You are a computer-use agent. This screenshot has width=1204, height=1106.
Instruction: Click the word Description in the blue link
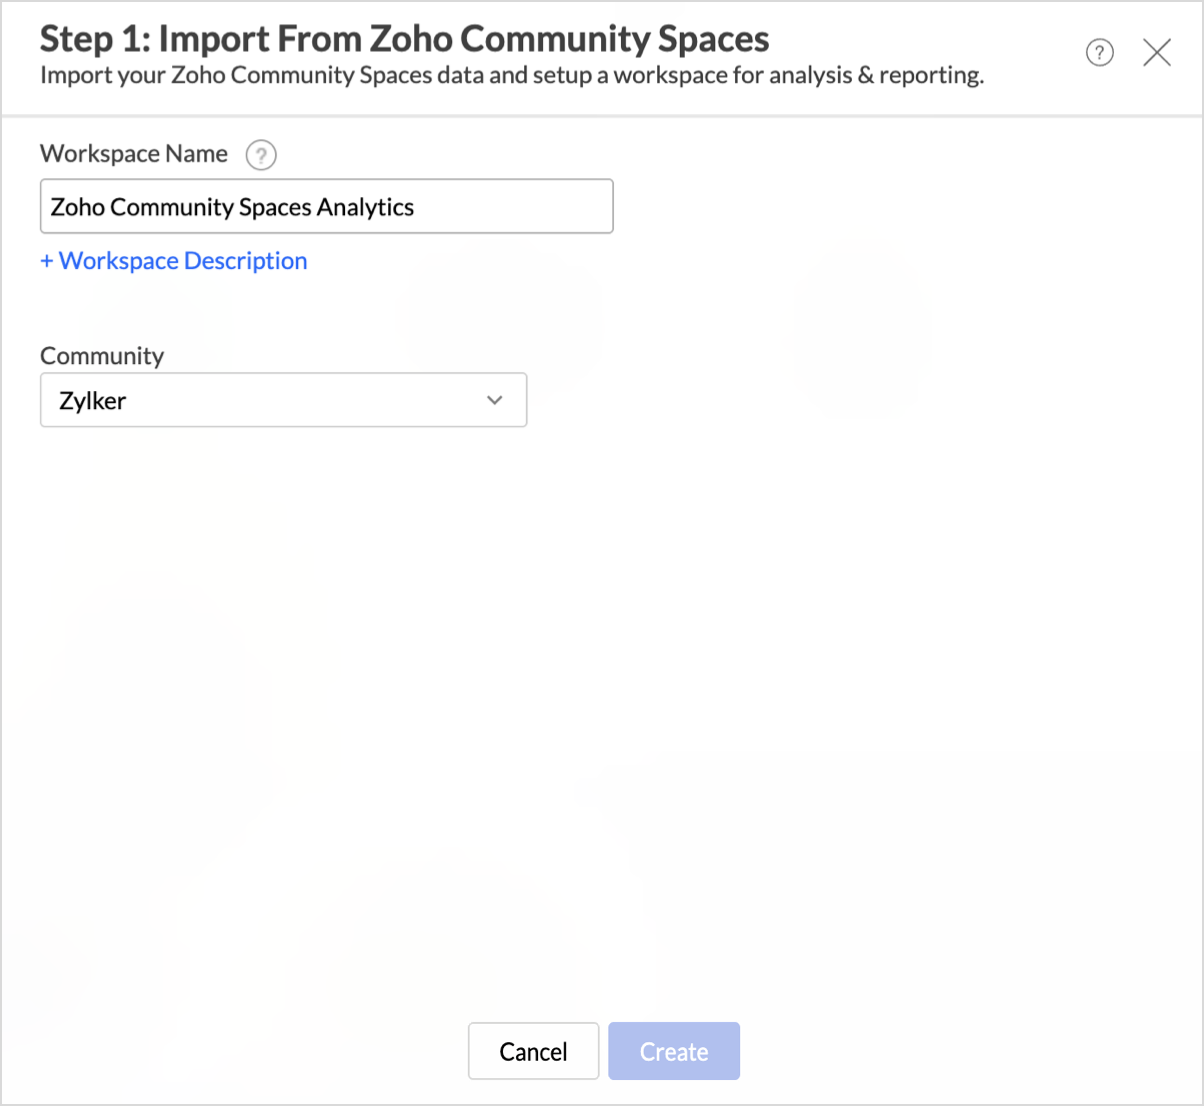(245, 261)
